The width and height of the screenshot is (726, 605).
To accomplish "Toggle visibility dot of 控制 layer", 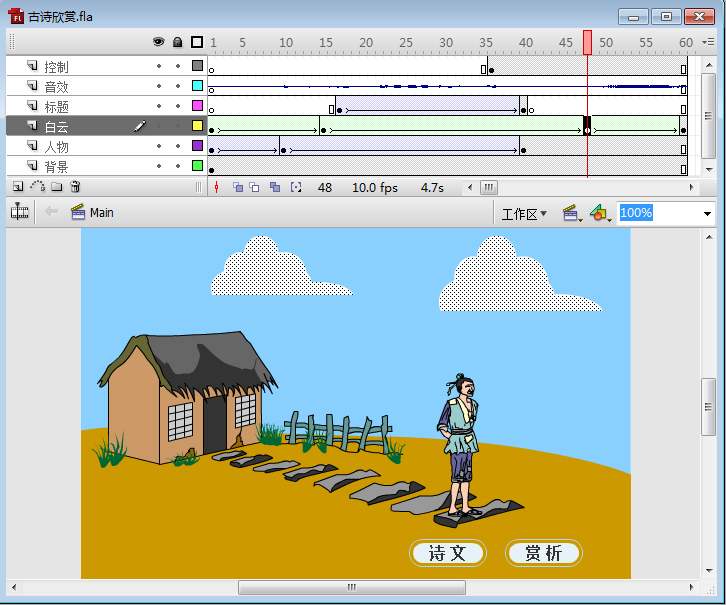I will click(x=159, y=66).
